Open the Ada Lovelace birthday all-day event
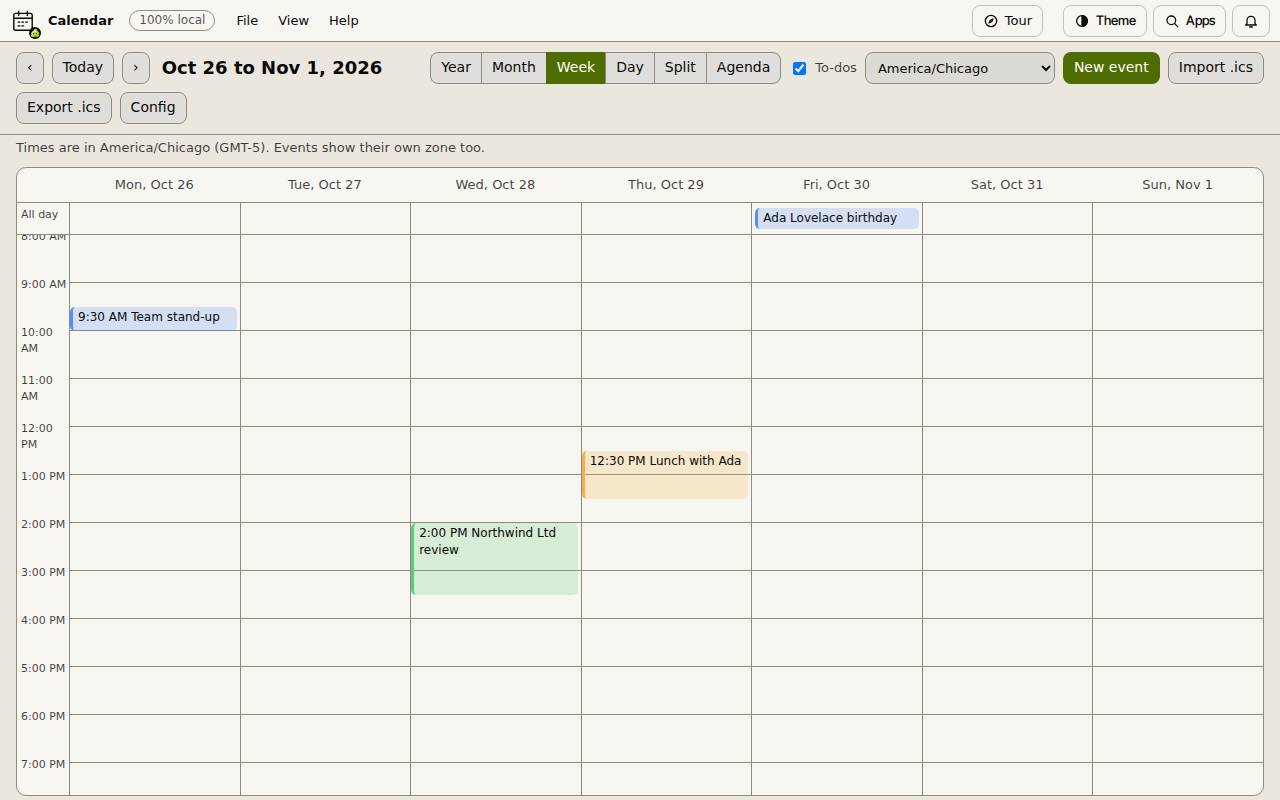 (837, 218)
